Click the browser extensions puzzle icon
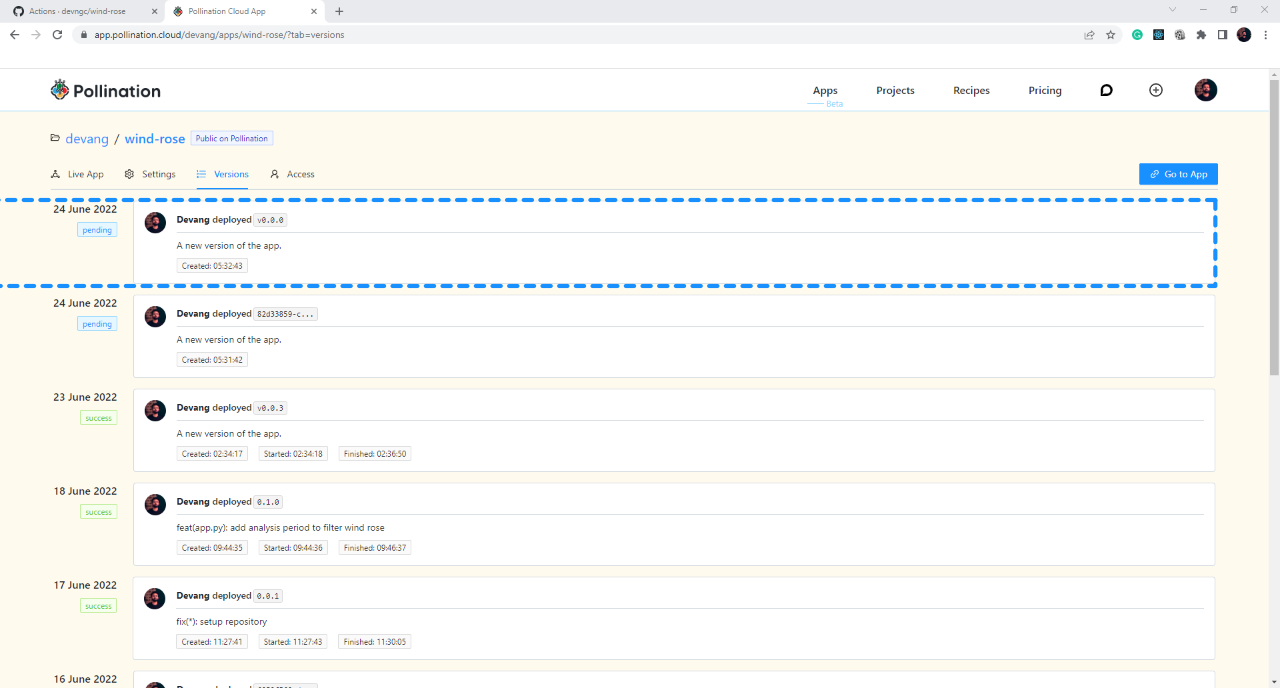The image size is (1280, 688). [1201, 34]
